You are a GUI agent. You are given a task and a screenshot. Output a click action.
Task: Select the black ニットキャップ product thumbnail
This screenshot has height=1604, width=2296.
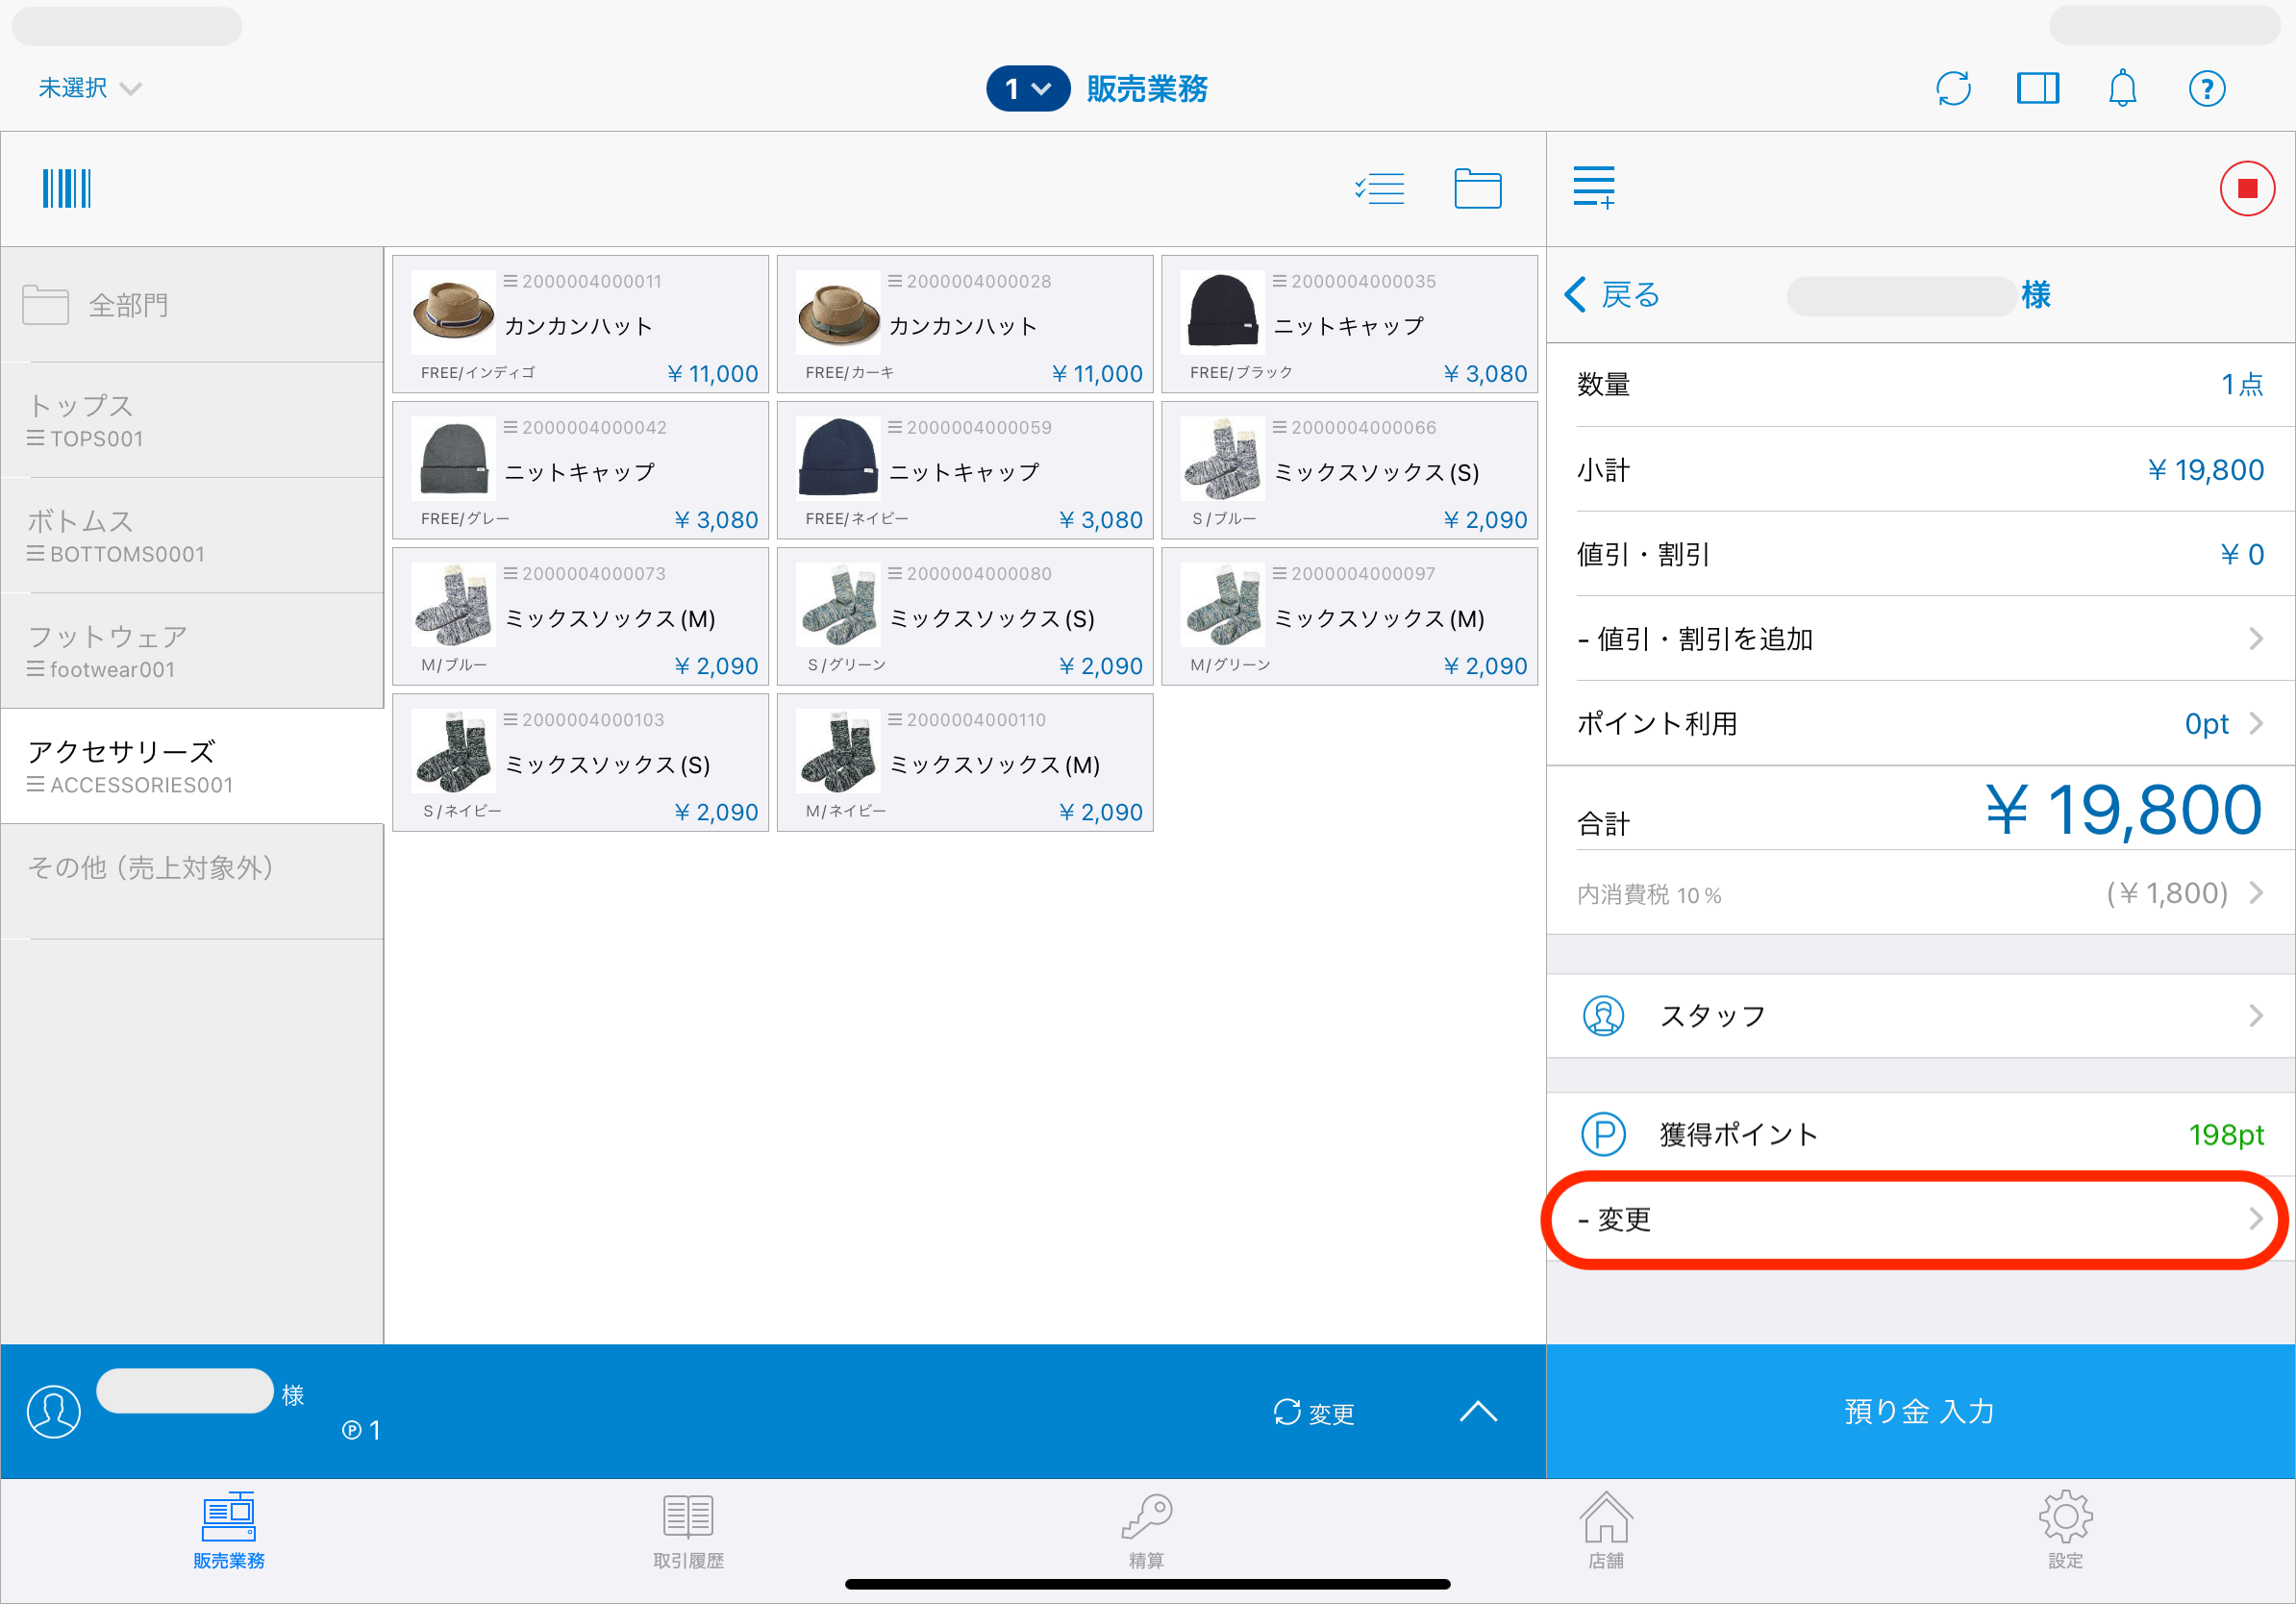coord(1222,314)
